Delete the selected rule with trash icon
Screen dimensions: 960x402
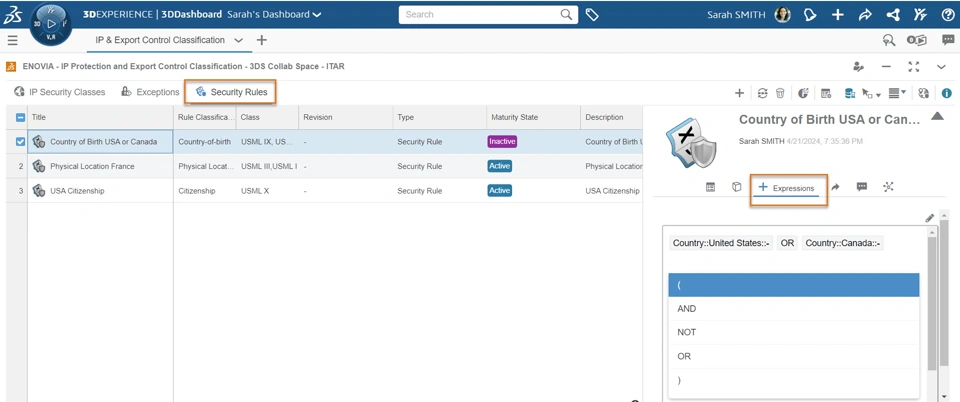(780, 93)
